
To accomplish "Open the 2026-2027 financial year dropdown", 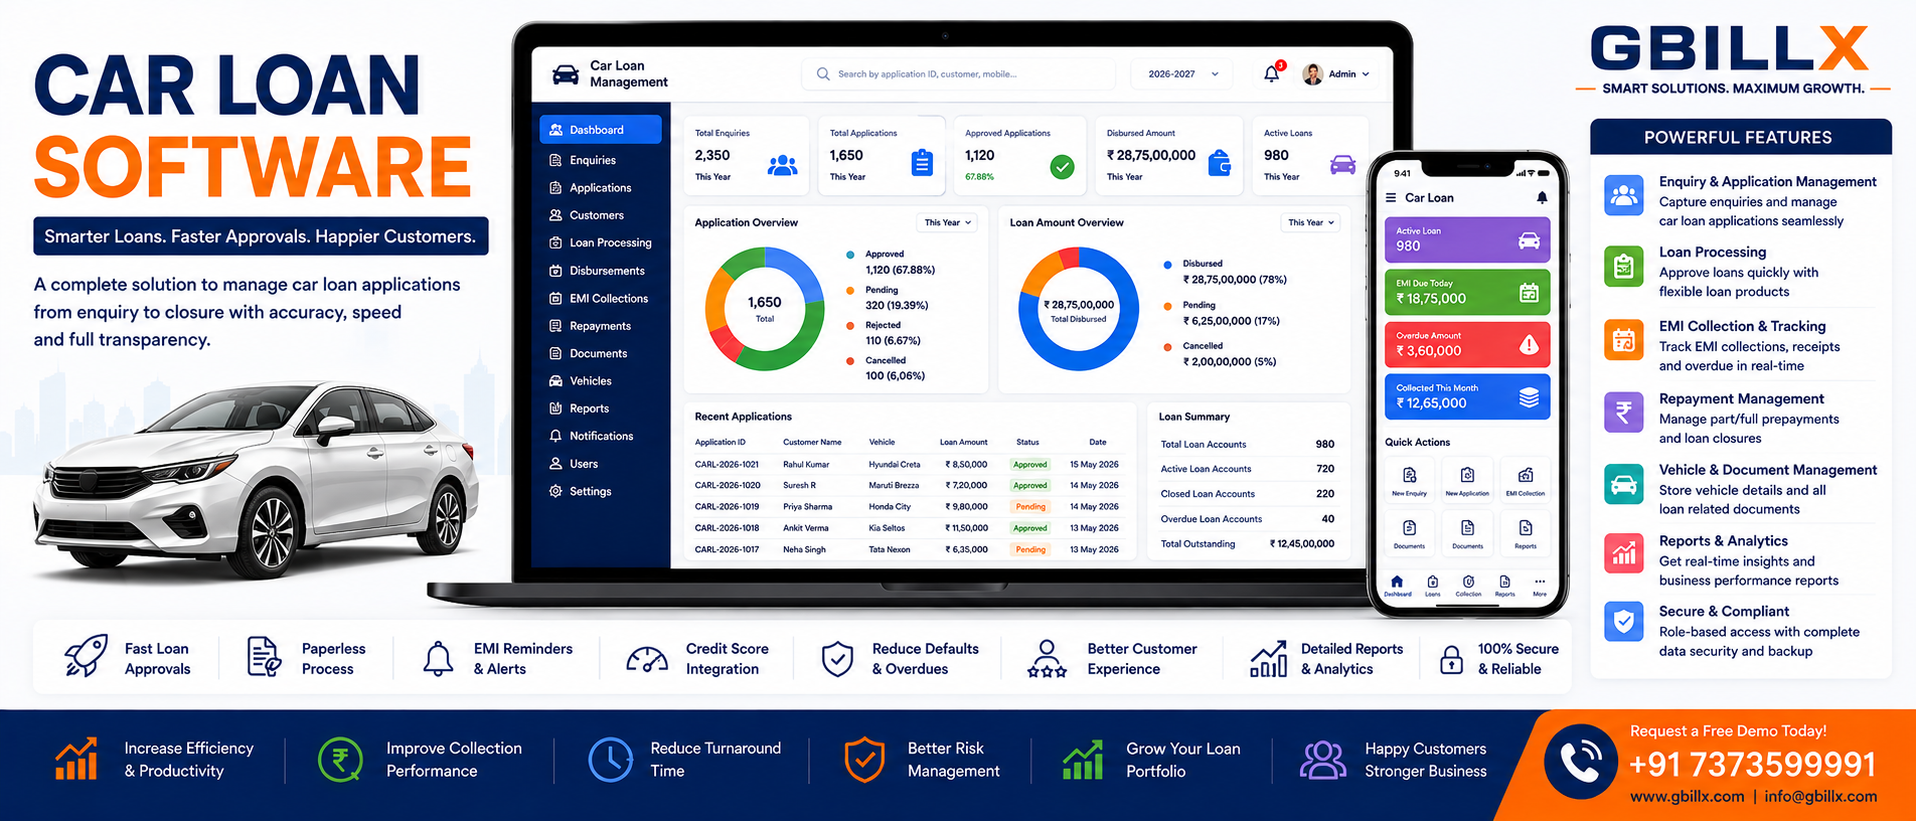I will (1183, 74).
